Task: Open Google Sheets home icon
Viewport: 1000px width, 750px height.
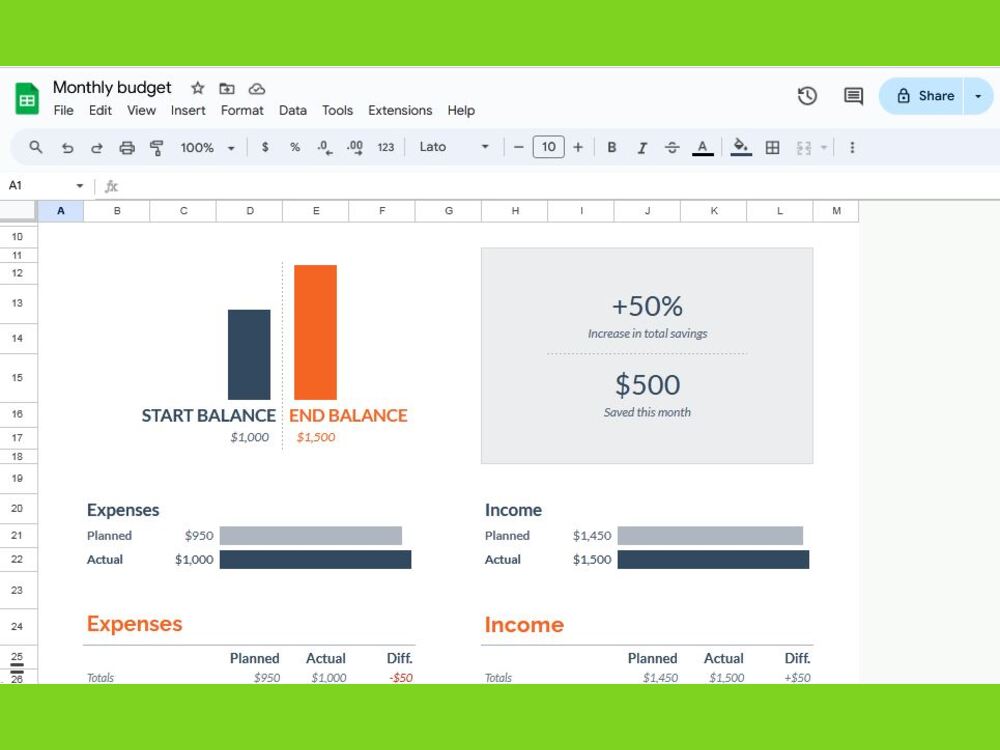Action: (x=27, y=99)
